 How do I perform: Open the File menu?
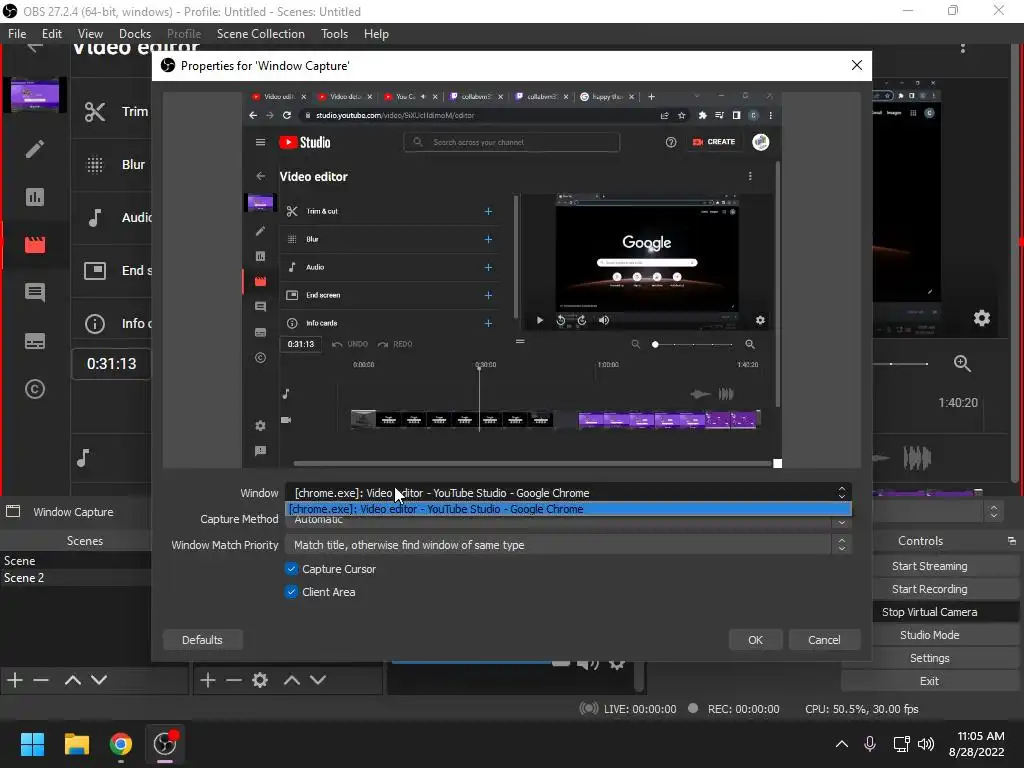pos(17,33)
